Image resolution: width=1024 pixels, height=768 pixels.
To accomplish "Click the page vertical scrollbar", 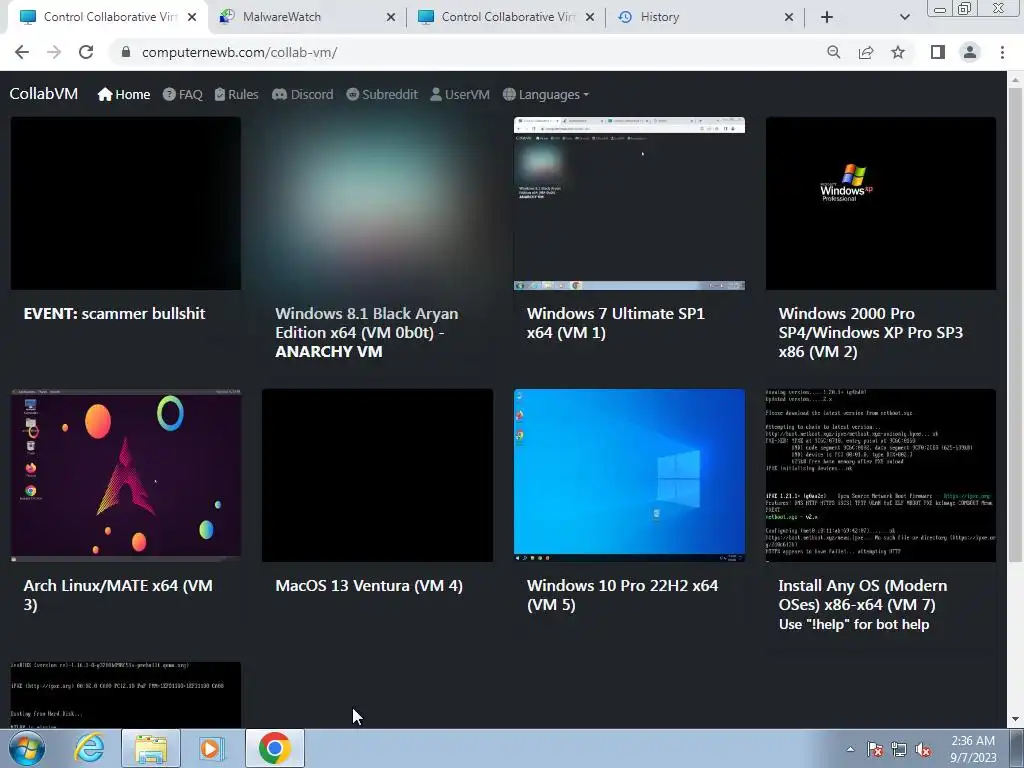I will (1015, 325).
